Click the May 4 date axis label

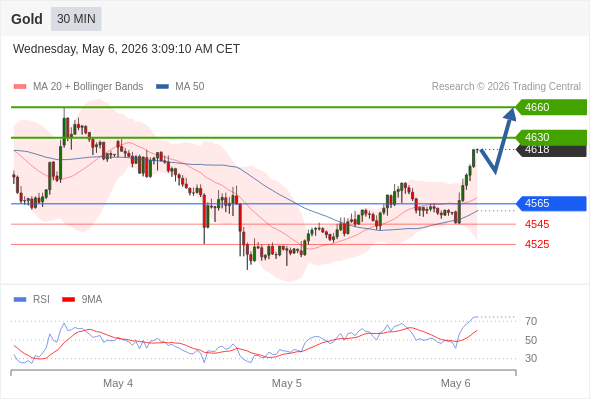coord(118,383)
